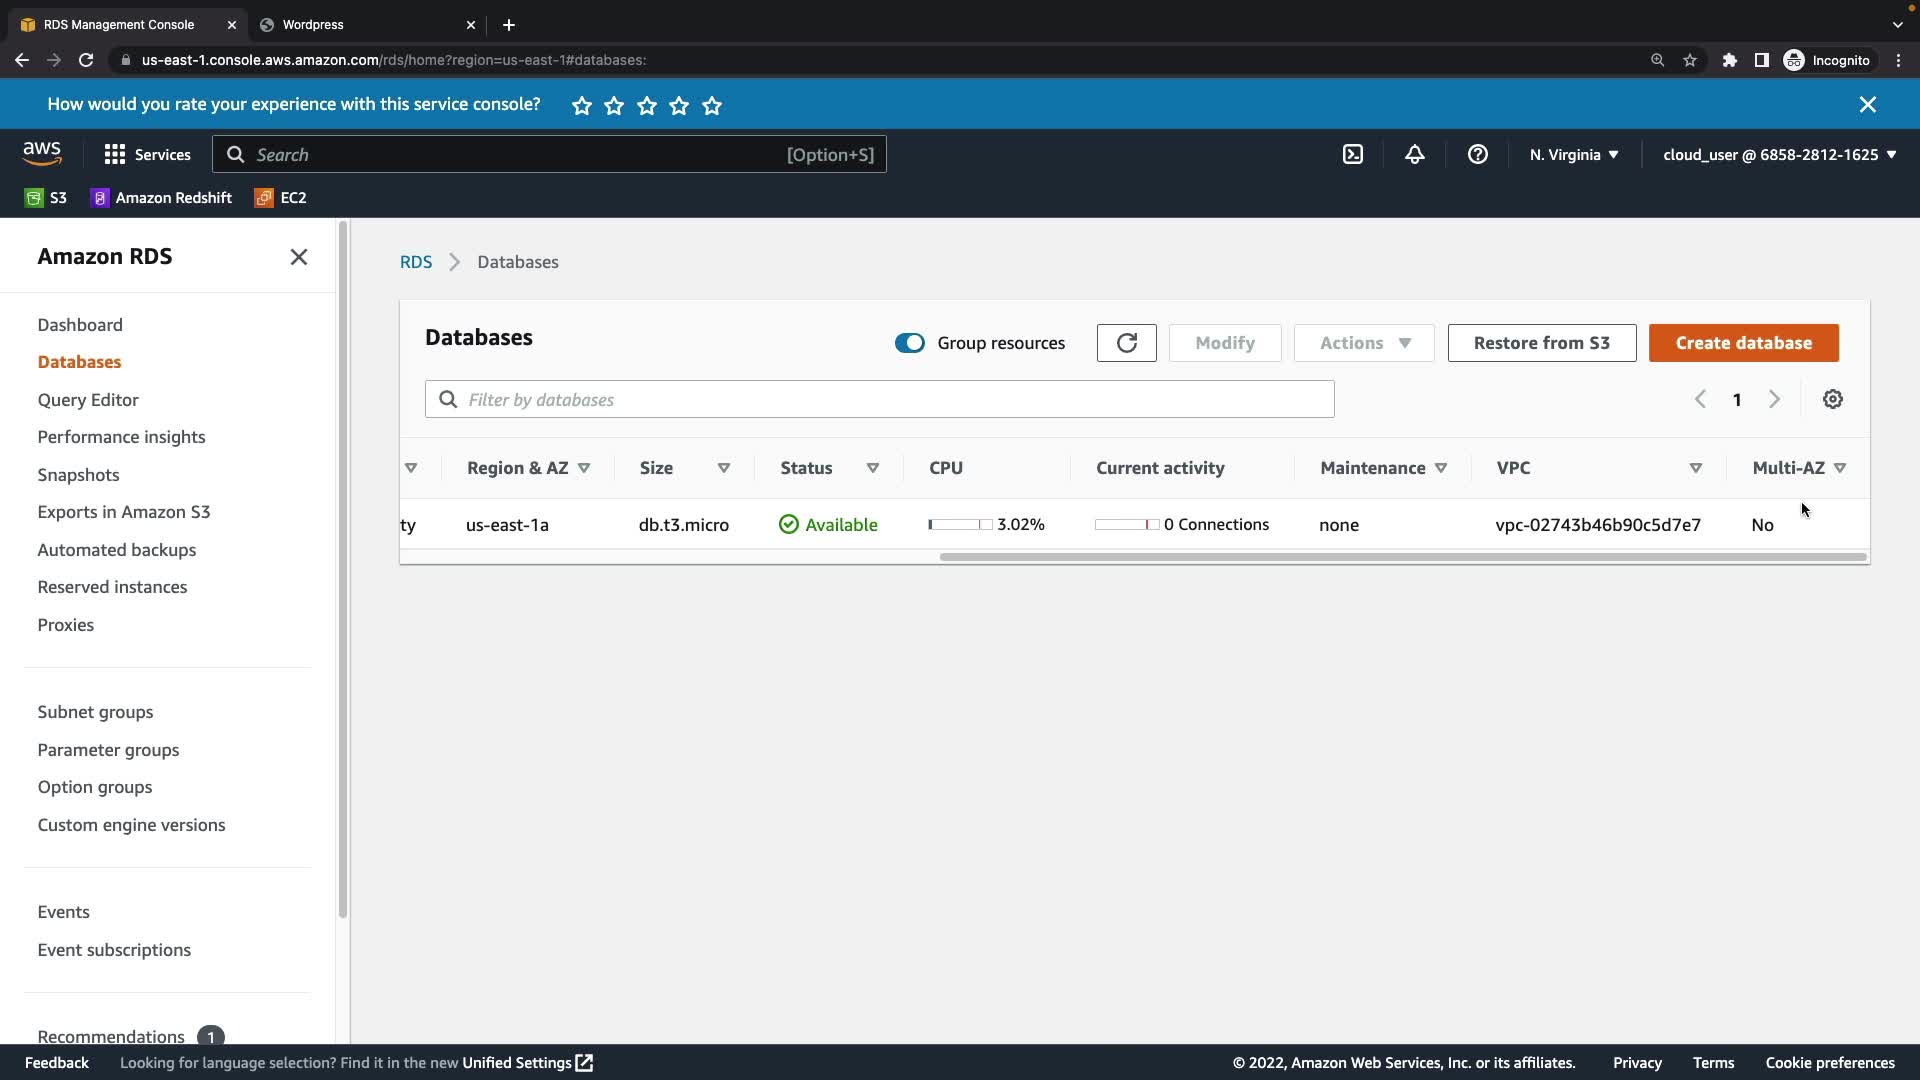Open the S3 shortcut in favorites bar
Image resolution: width=1920 pixels, height=1080 pixels.
[46, 198]
